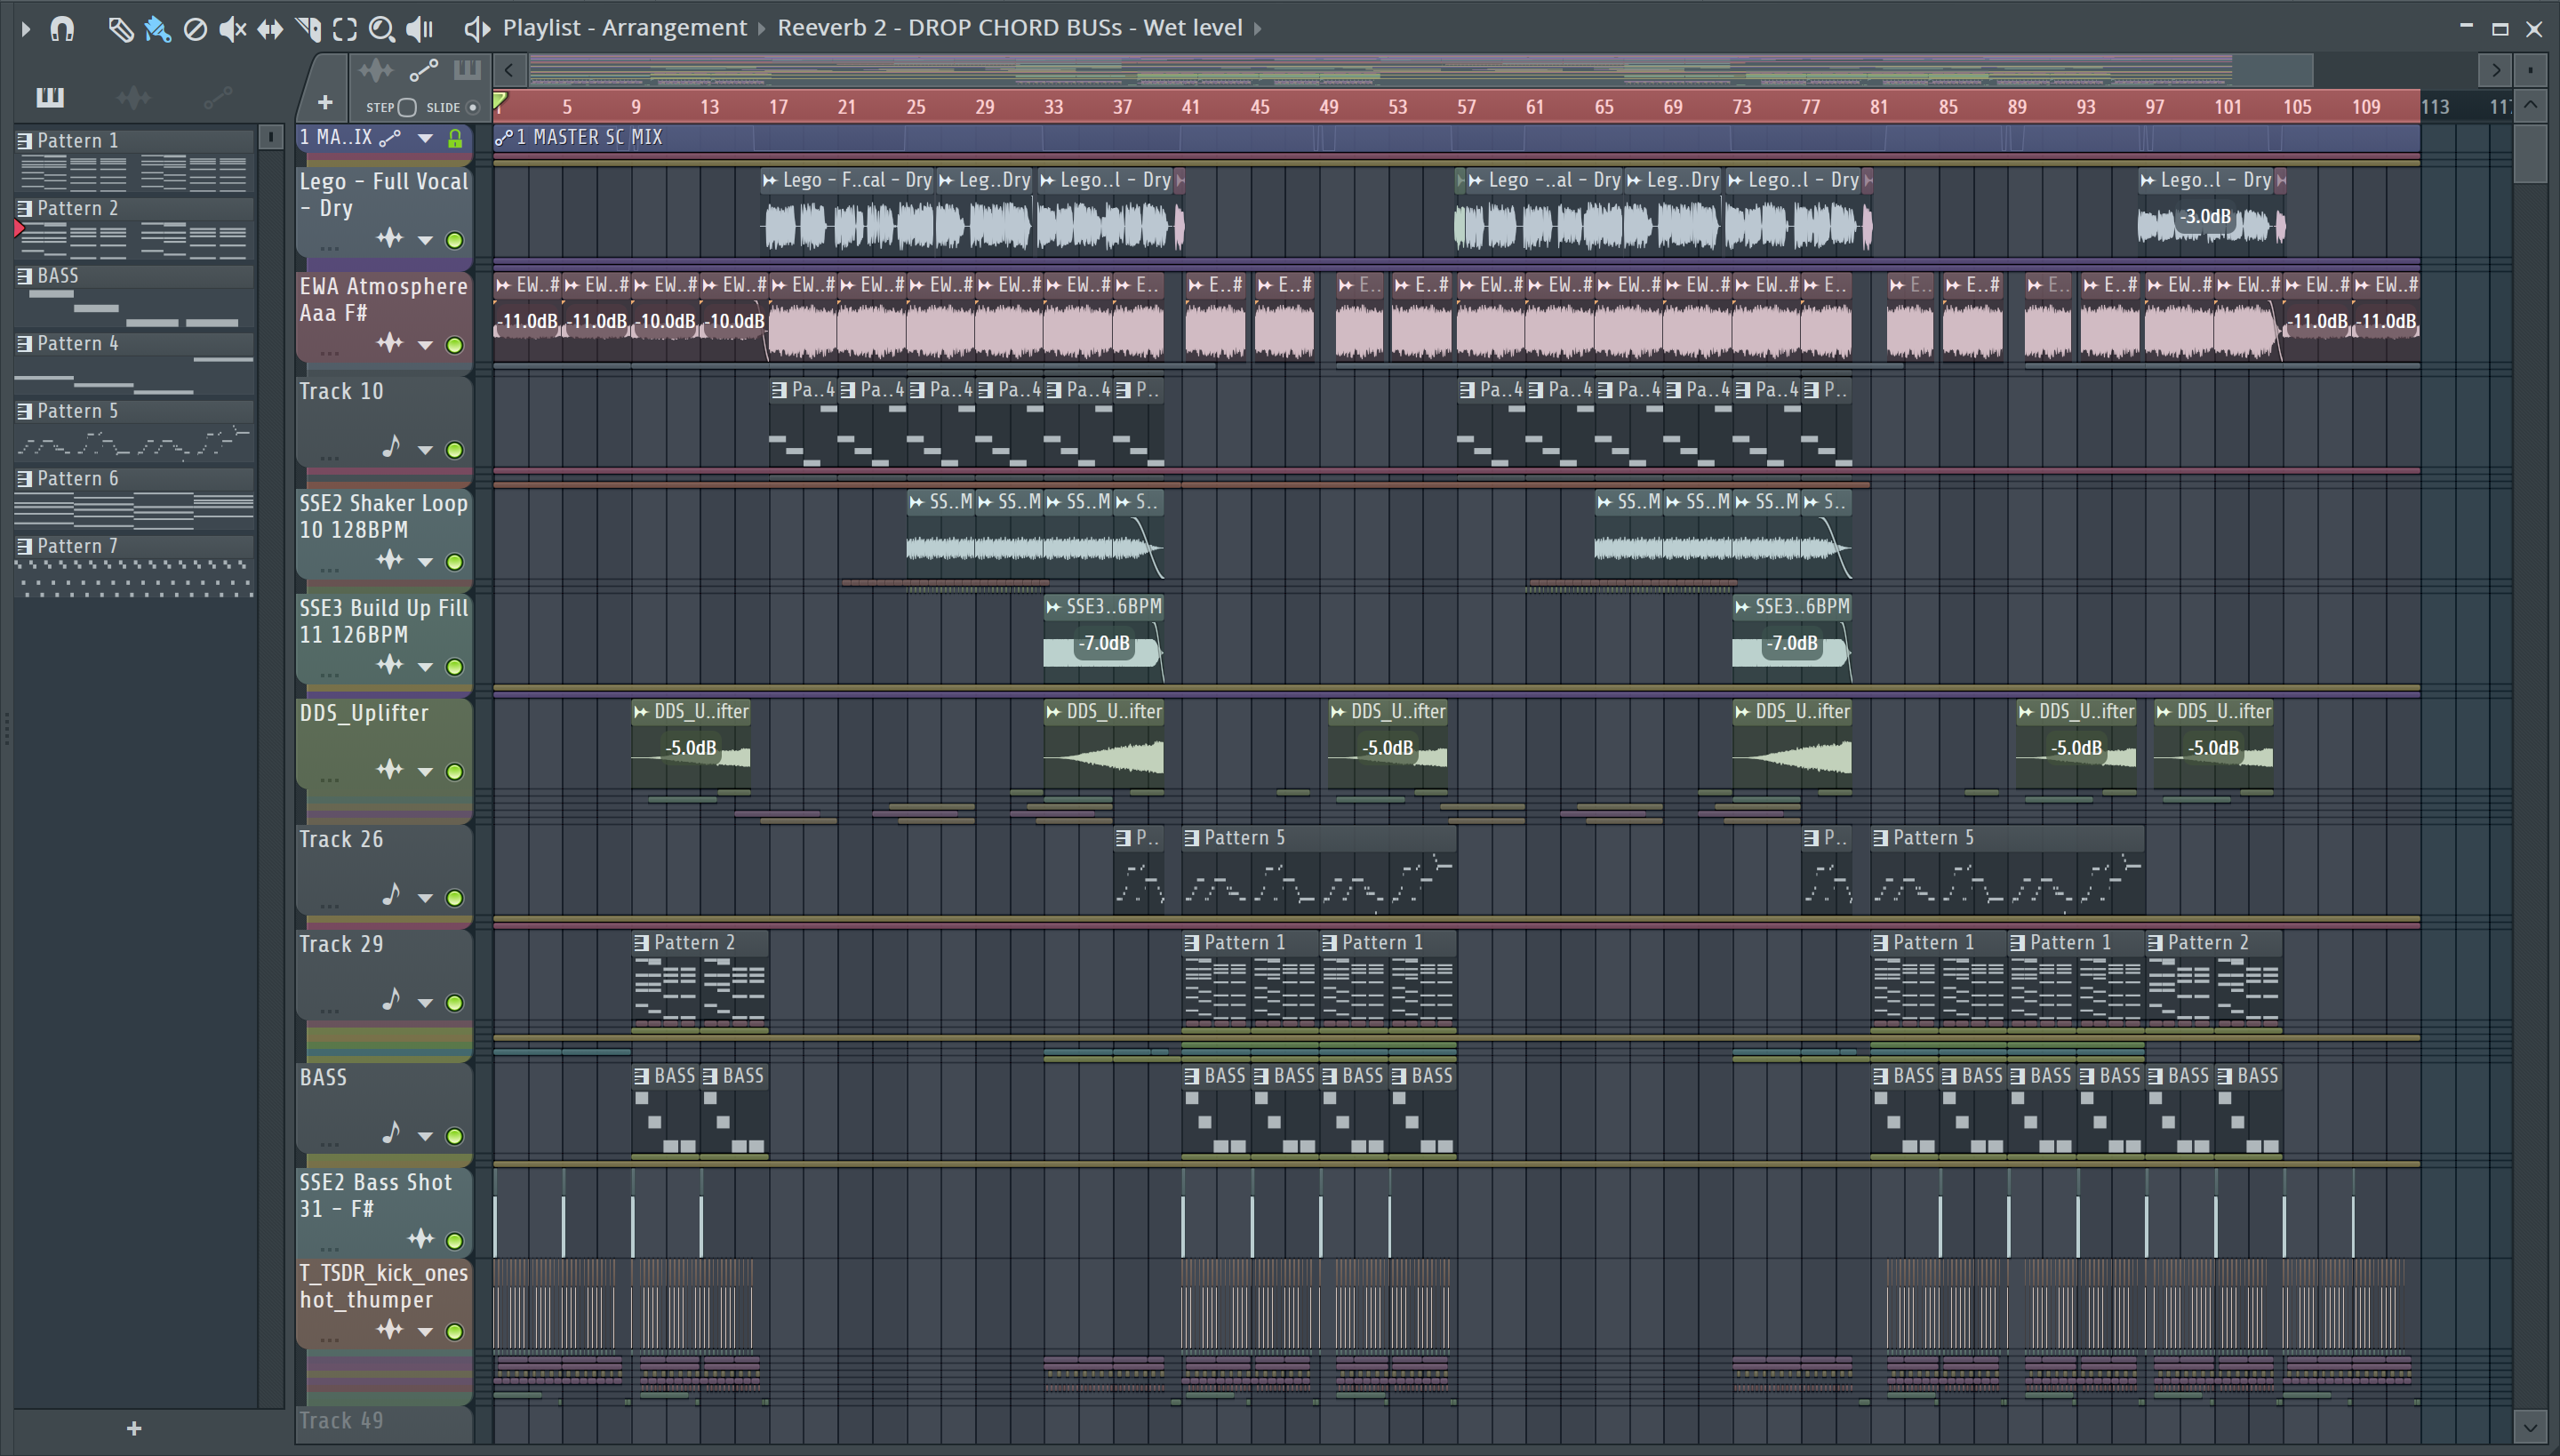Image resolution: width=2560 pixels, height=1456 pixels.
Task: Click the note icon on Track 10
Action: [x=391, y=447]
